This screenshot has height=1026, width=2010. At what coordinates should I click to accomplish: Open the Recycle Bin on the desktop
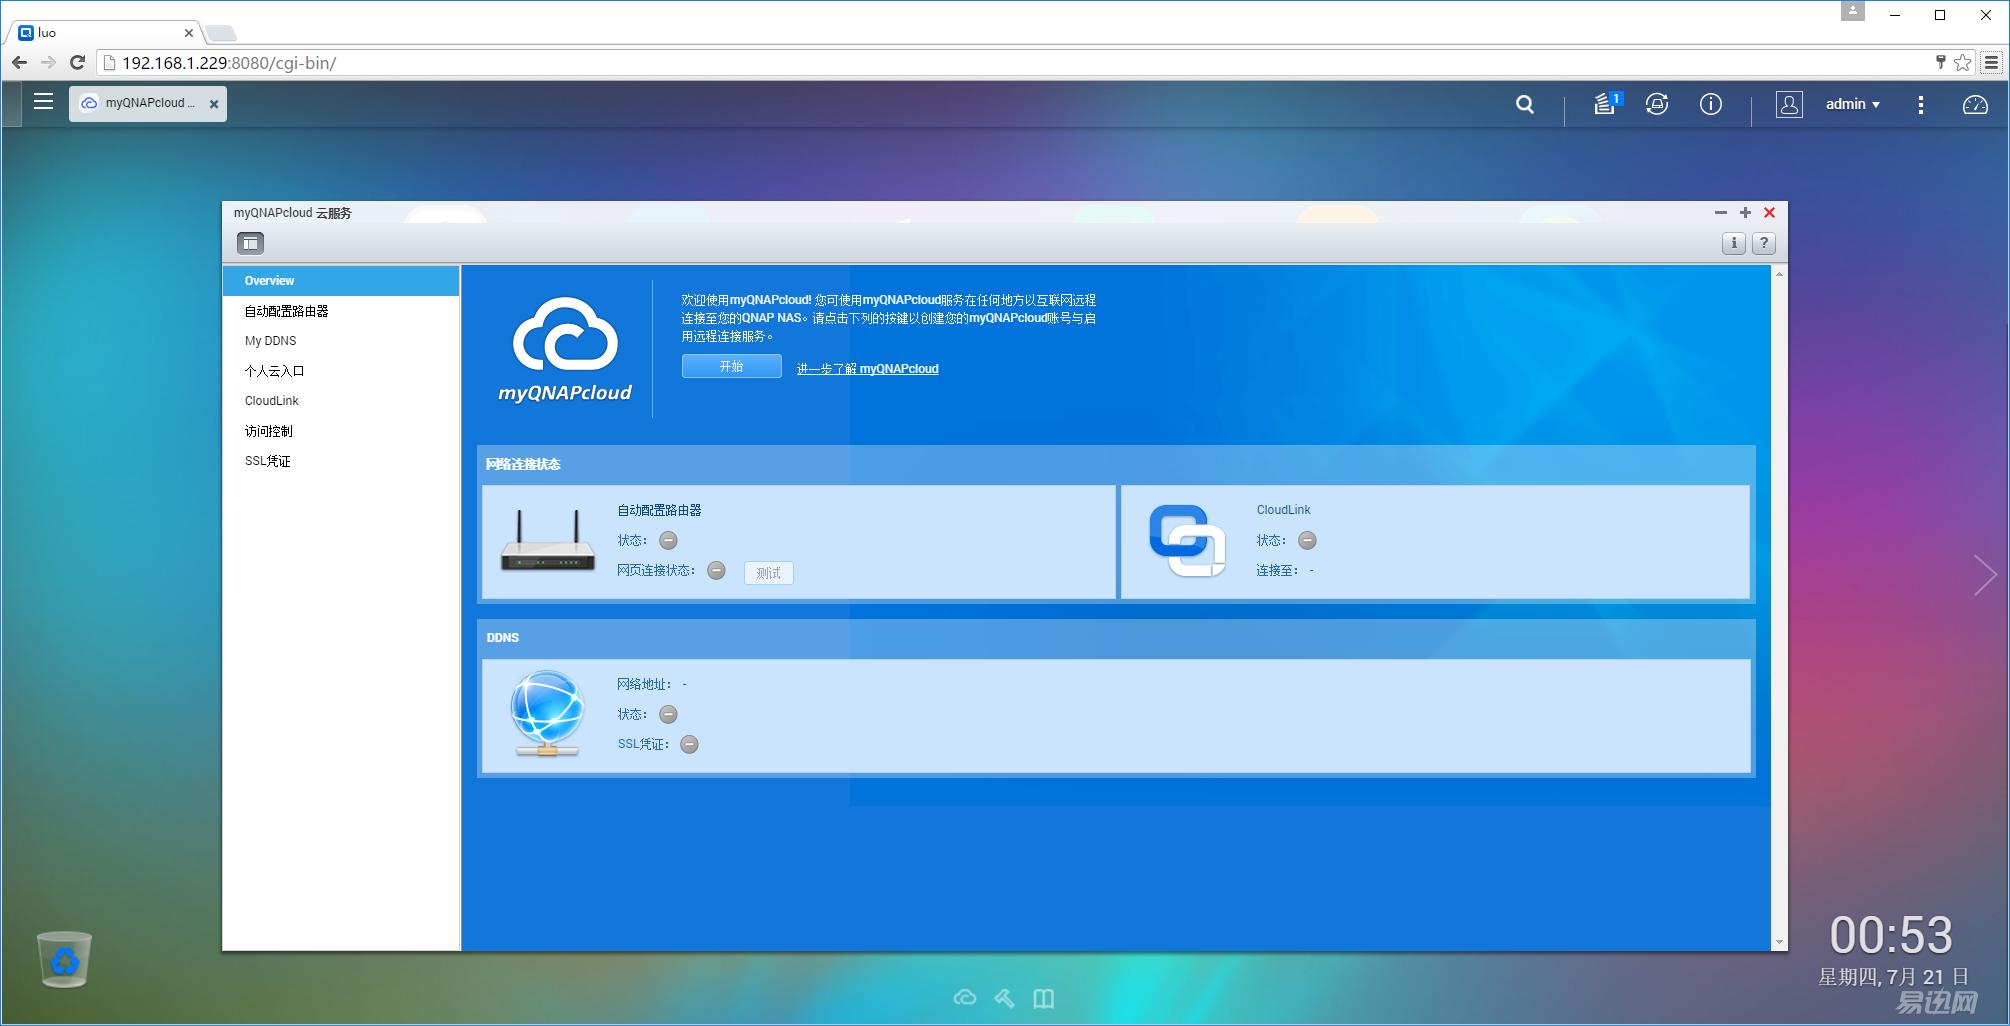point(64,959)
